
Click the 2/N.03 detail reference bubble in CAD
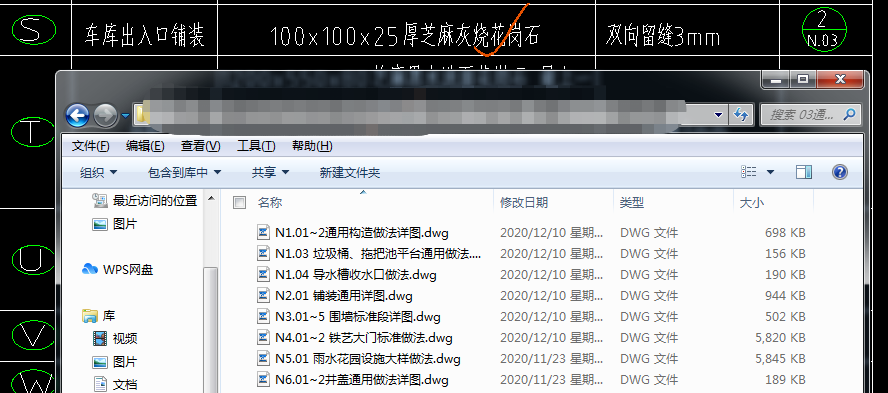coord(824,30)
